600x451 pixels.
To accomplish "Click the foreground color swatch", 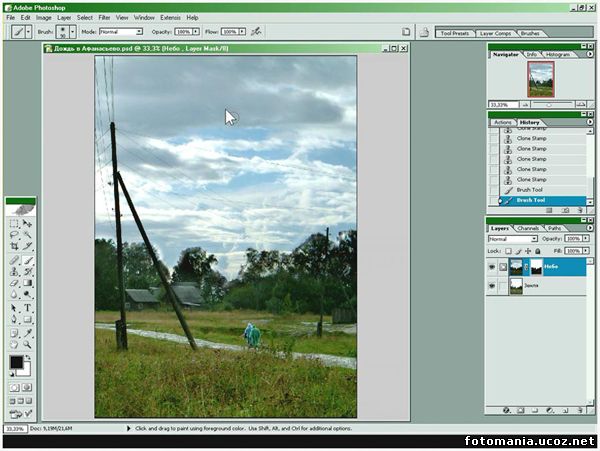I will [17, 362].
